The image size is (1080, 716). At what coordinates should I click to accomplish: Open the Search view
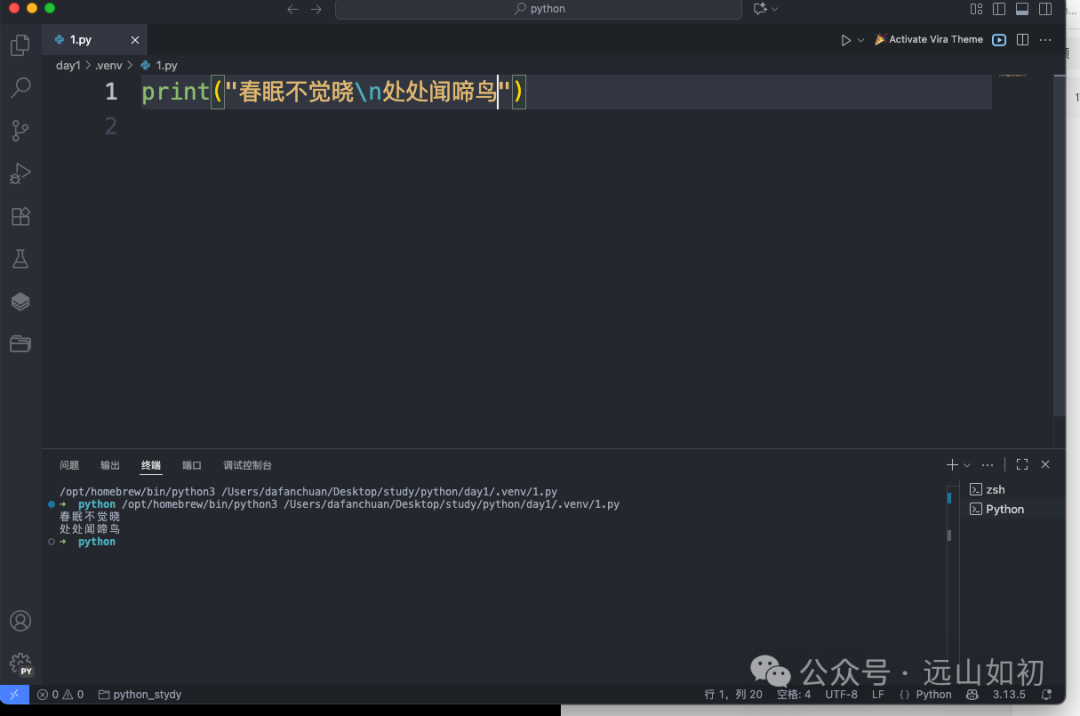click(21, 87)
